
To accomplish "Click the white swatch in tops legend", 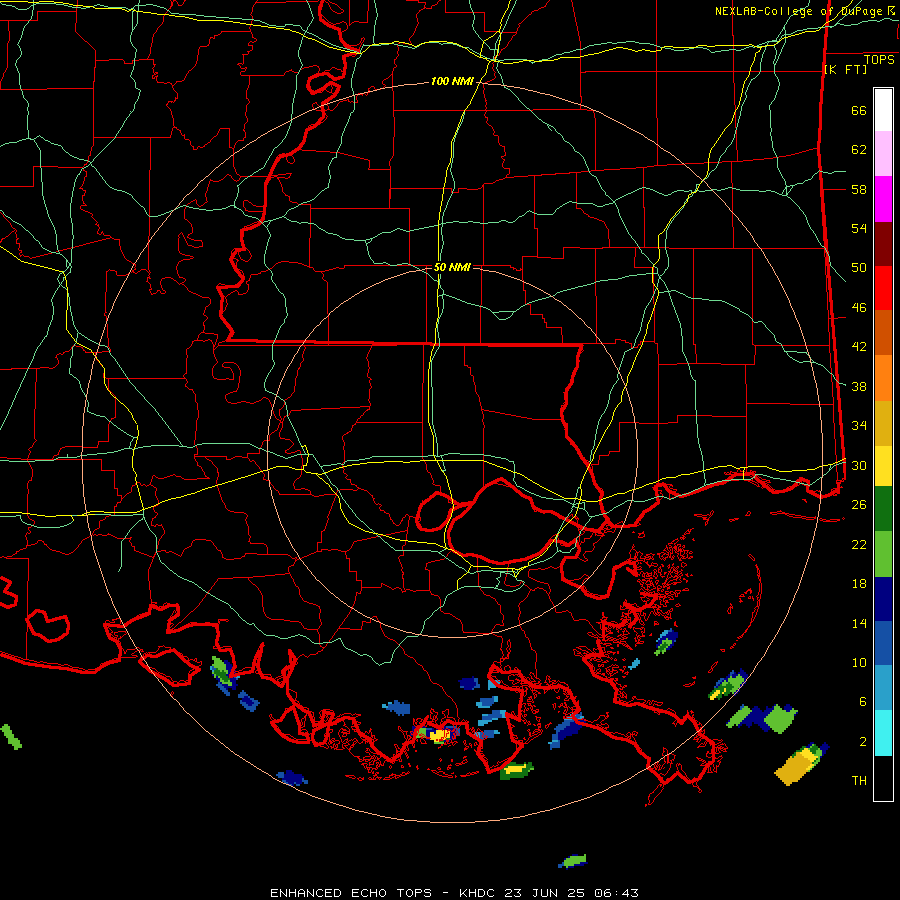I will click(x=883, y=110).
